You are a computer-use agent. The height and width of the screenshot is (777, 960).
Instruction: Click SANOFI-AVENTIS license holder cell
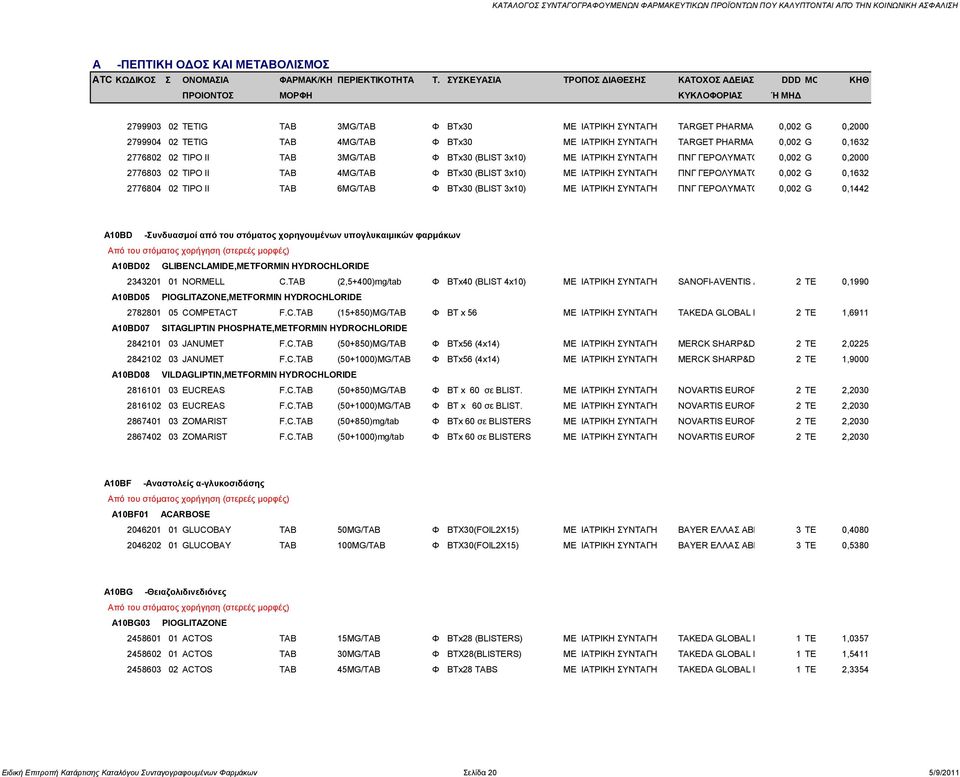coord(716,282)
